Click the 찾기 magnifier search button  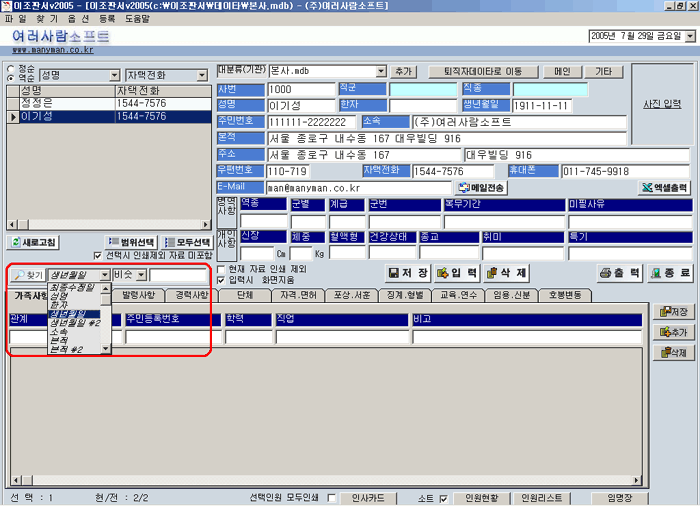tap(28, 274)
